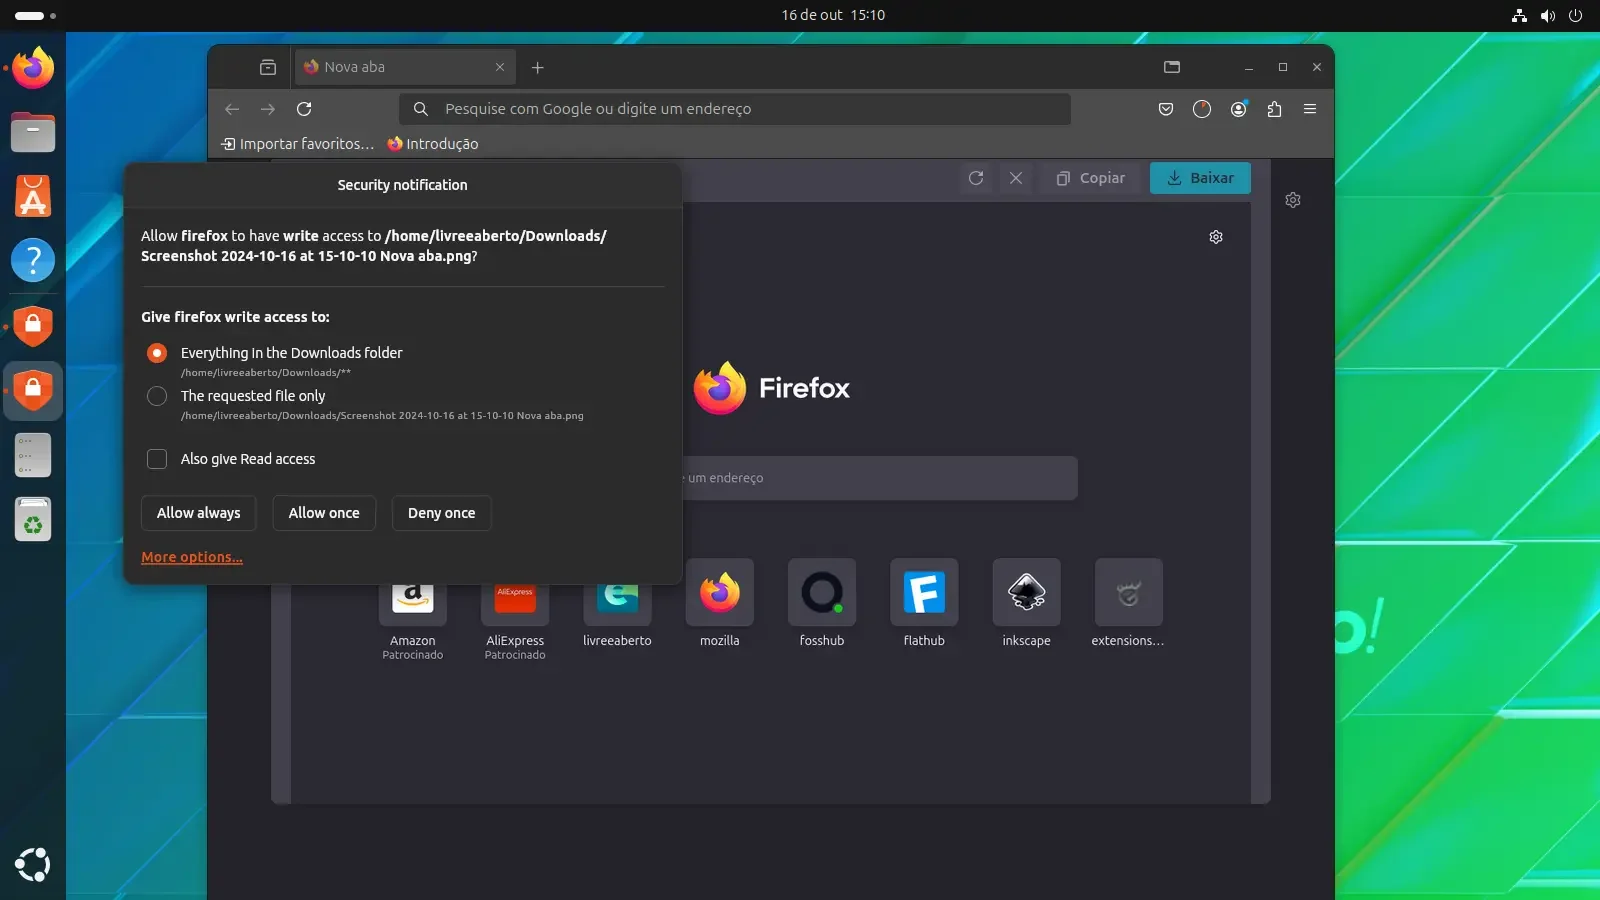
Task: Open the network status icon in the top bar
Action: tap(1519, 15)
